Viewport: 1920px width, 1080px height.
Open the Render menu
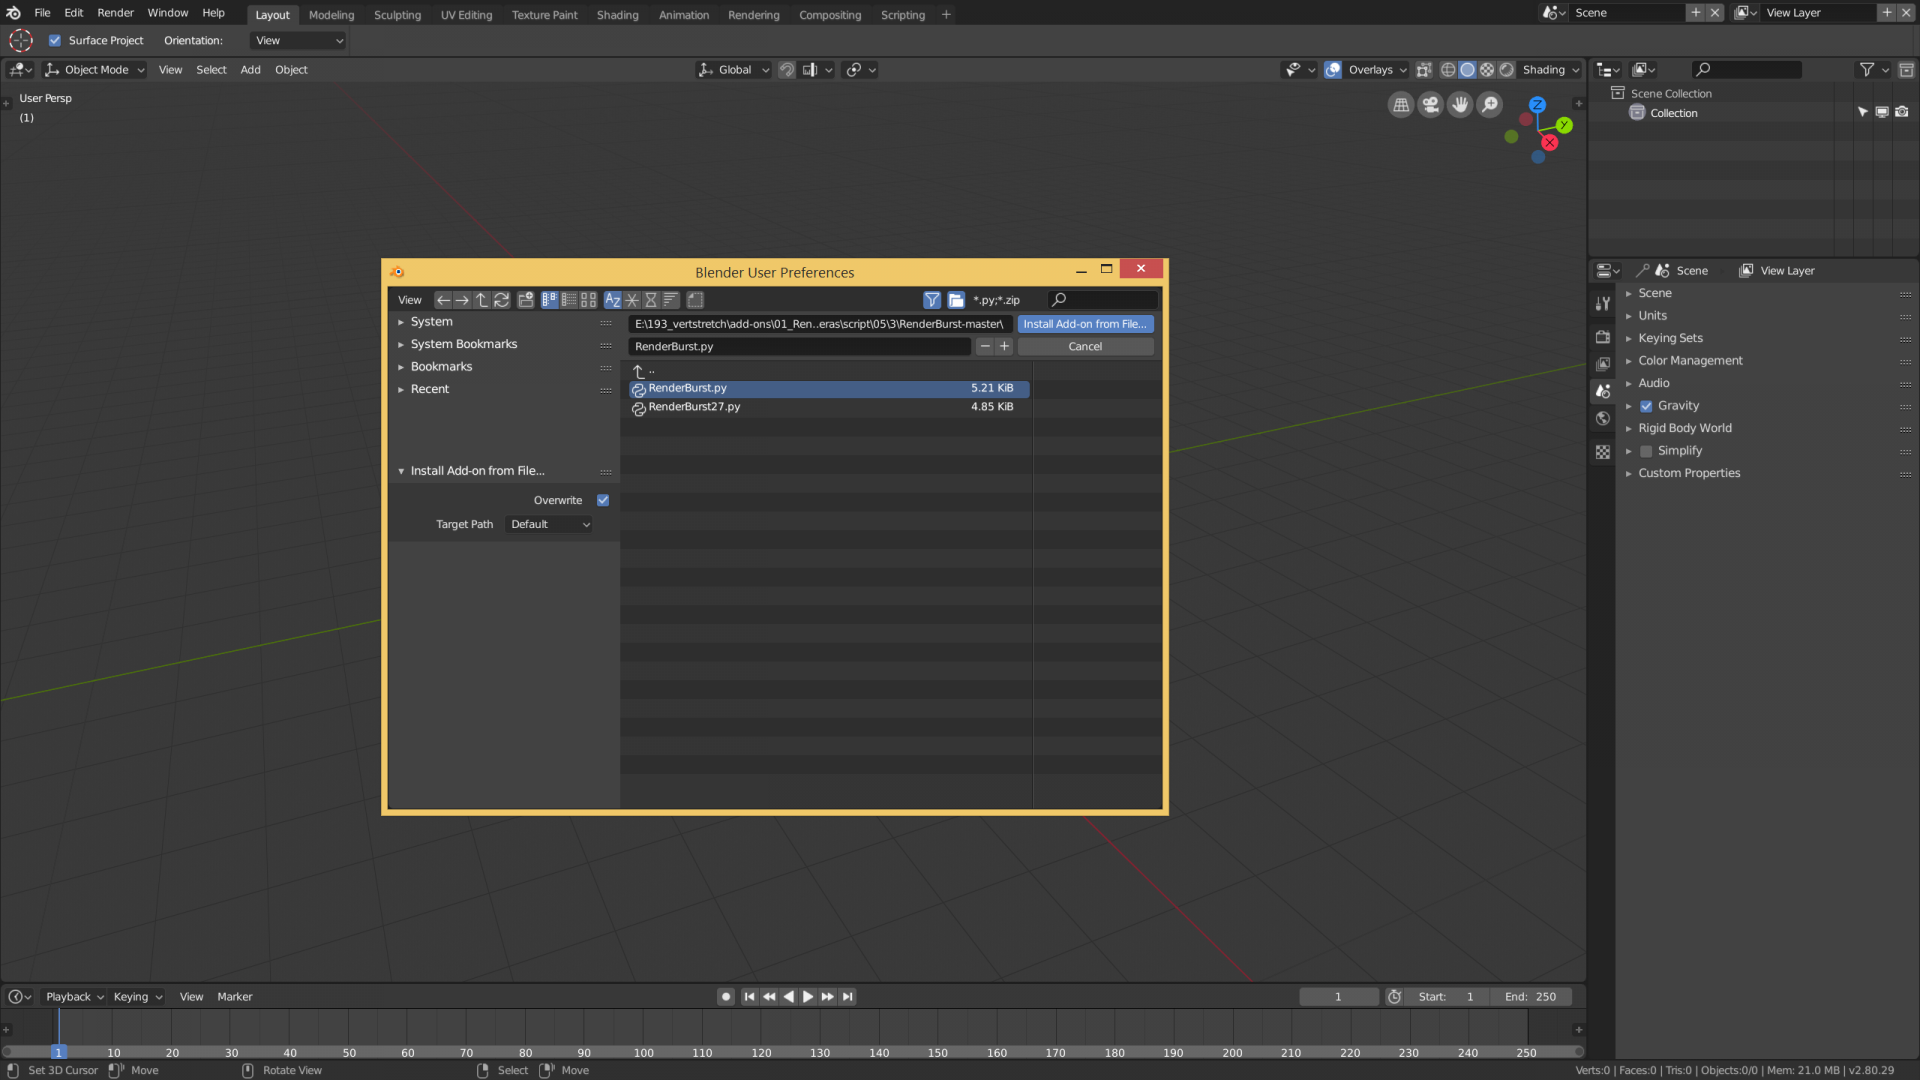pyautogui.click(x=115, y=13)
